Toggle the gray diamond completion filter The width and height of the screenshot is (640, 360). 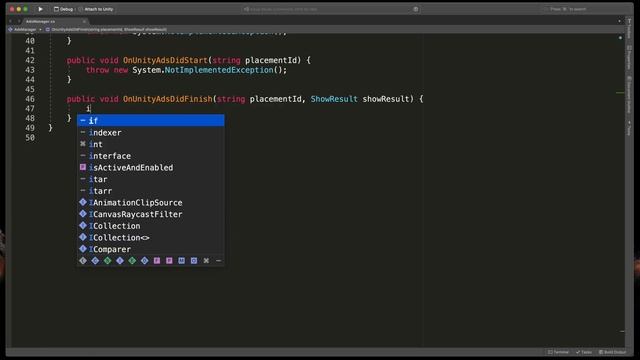coord(83,260)
